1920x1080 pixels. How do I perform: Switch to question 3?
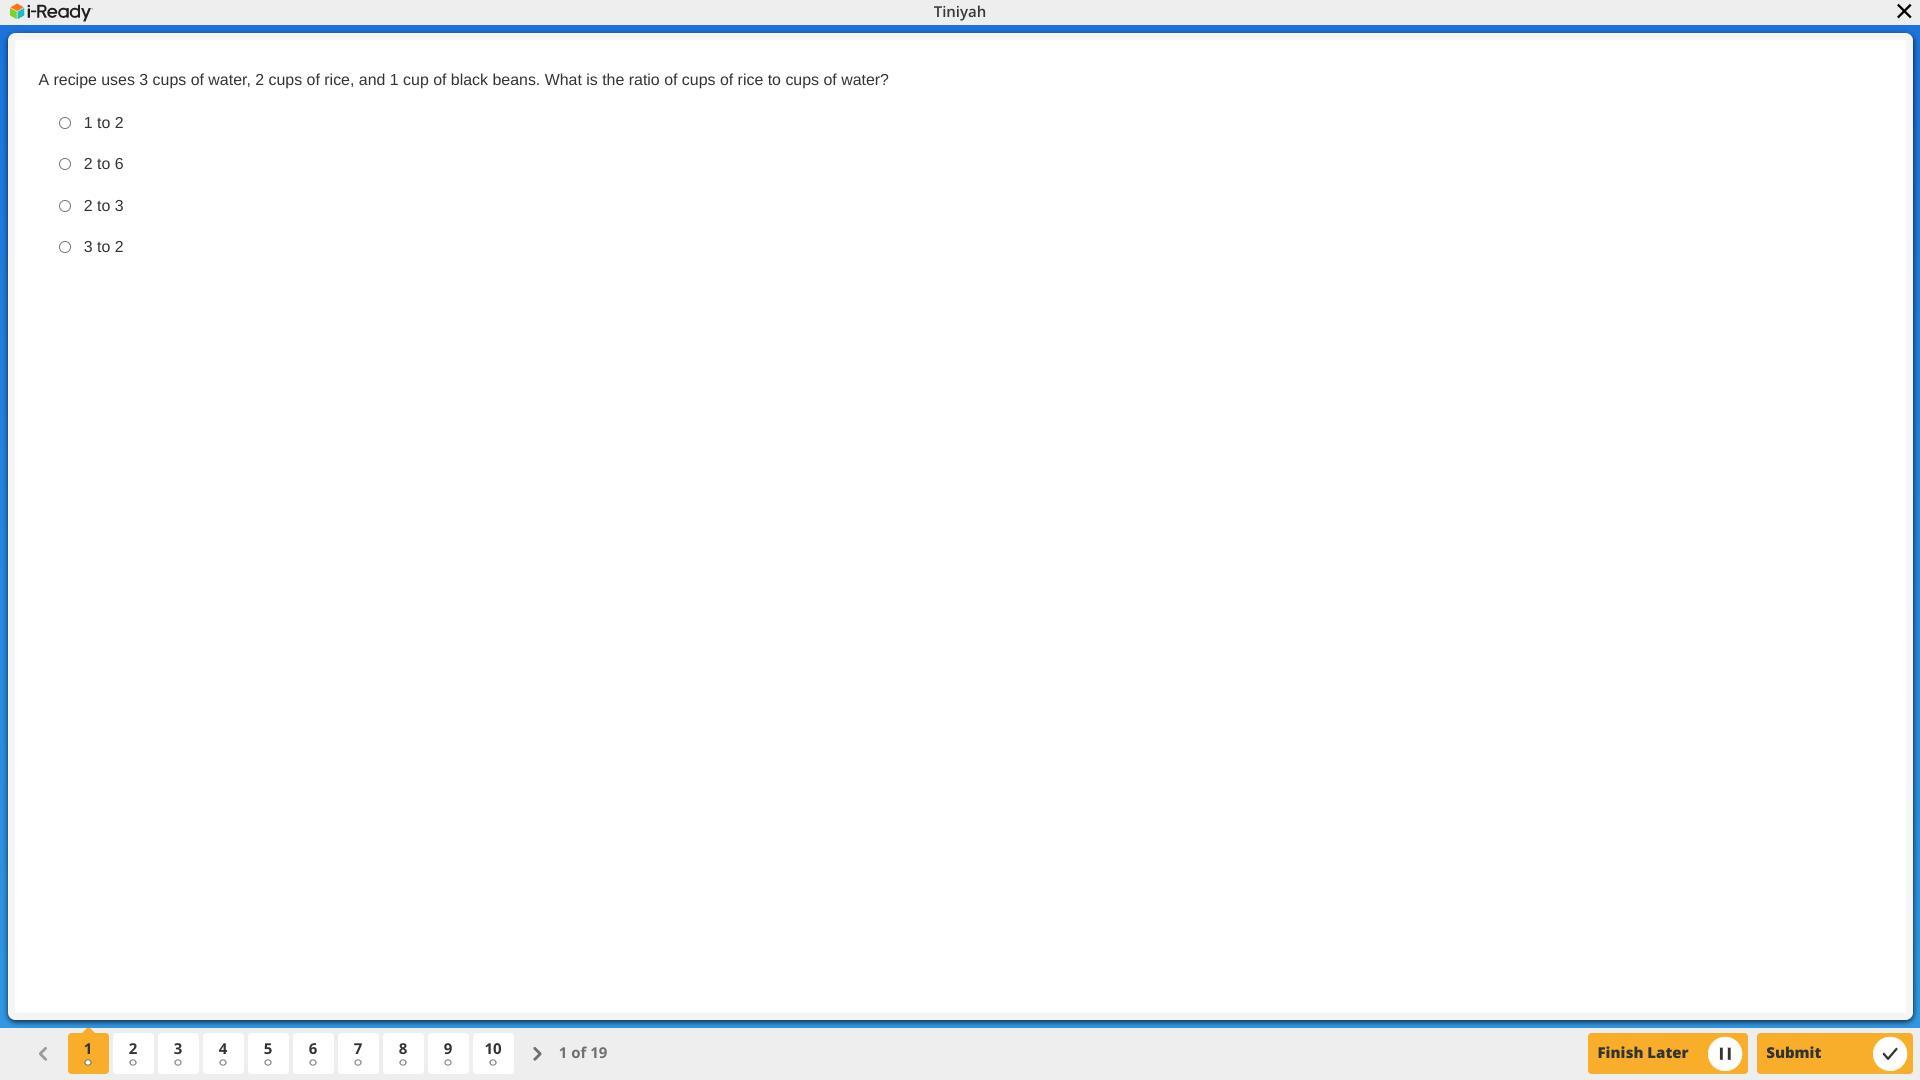(x=178, y=1053)
